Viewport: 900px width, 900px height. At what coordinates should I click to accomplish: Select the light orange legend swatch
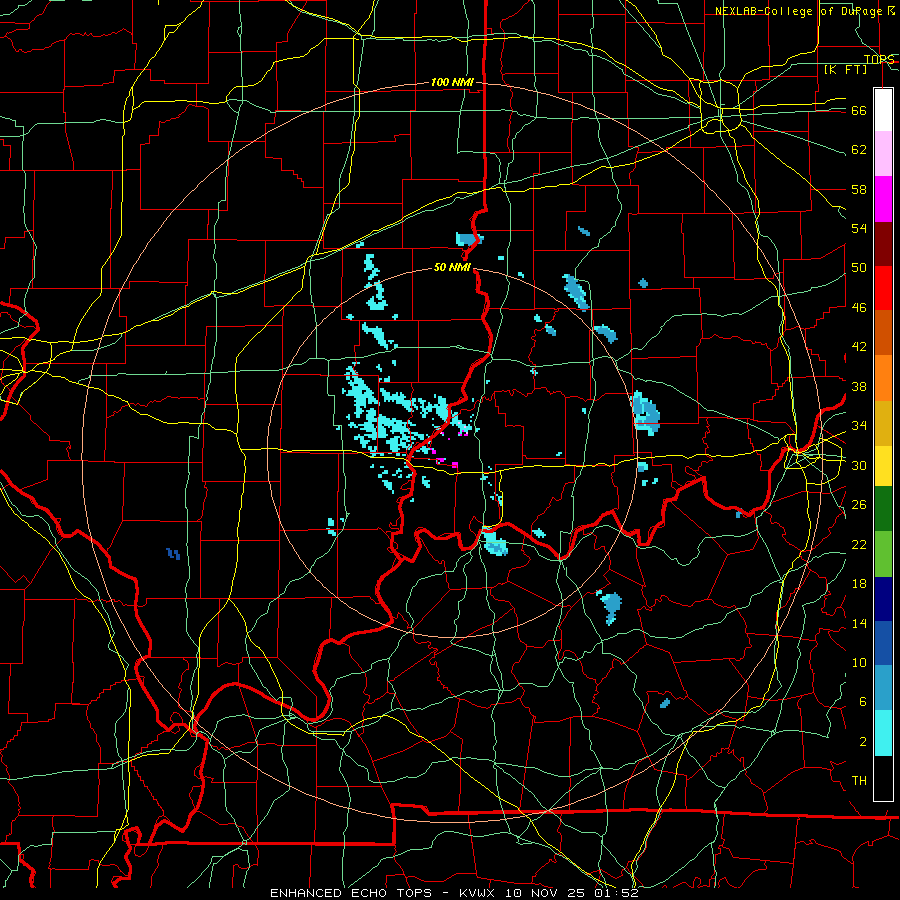[883, 378]
